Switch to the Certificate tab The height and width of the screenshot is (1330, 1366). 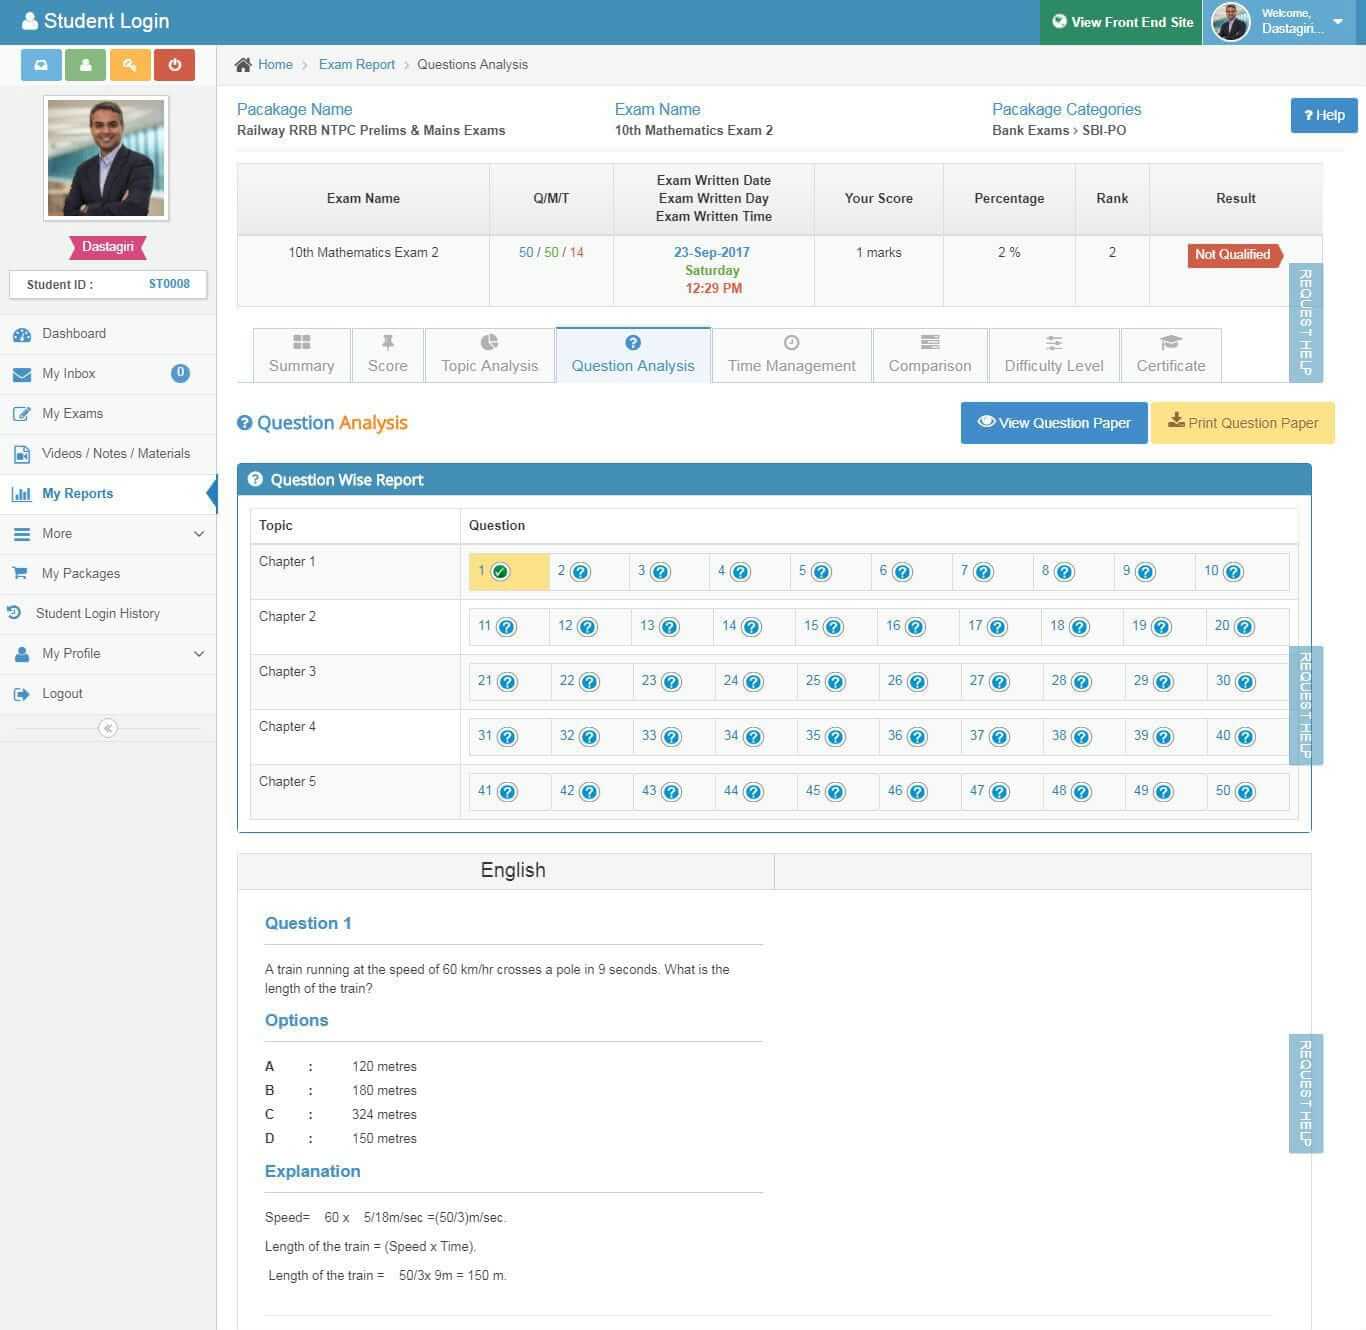tap(1170, 355)
